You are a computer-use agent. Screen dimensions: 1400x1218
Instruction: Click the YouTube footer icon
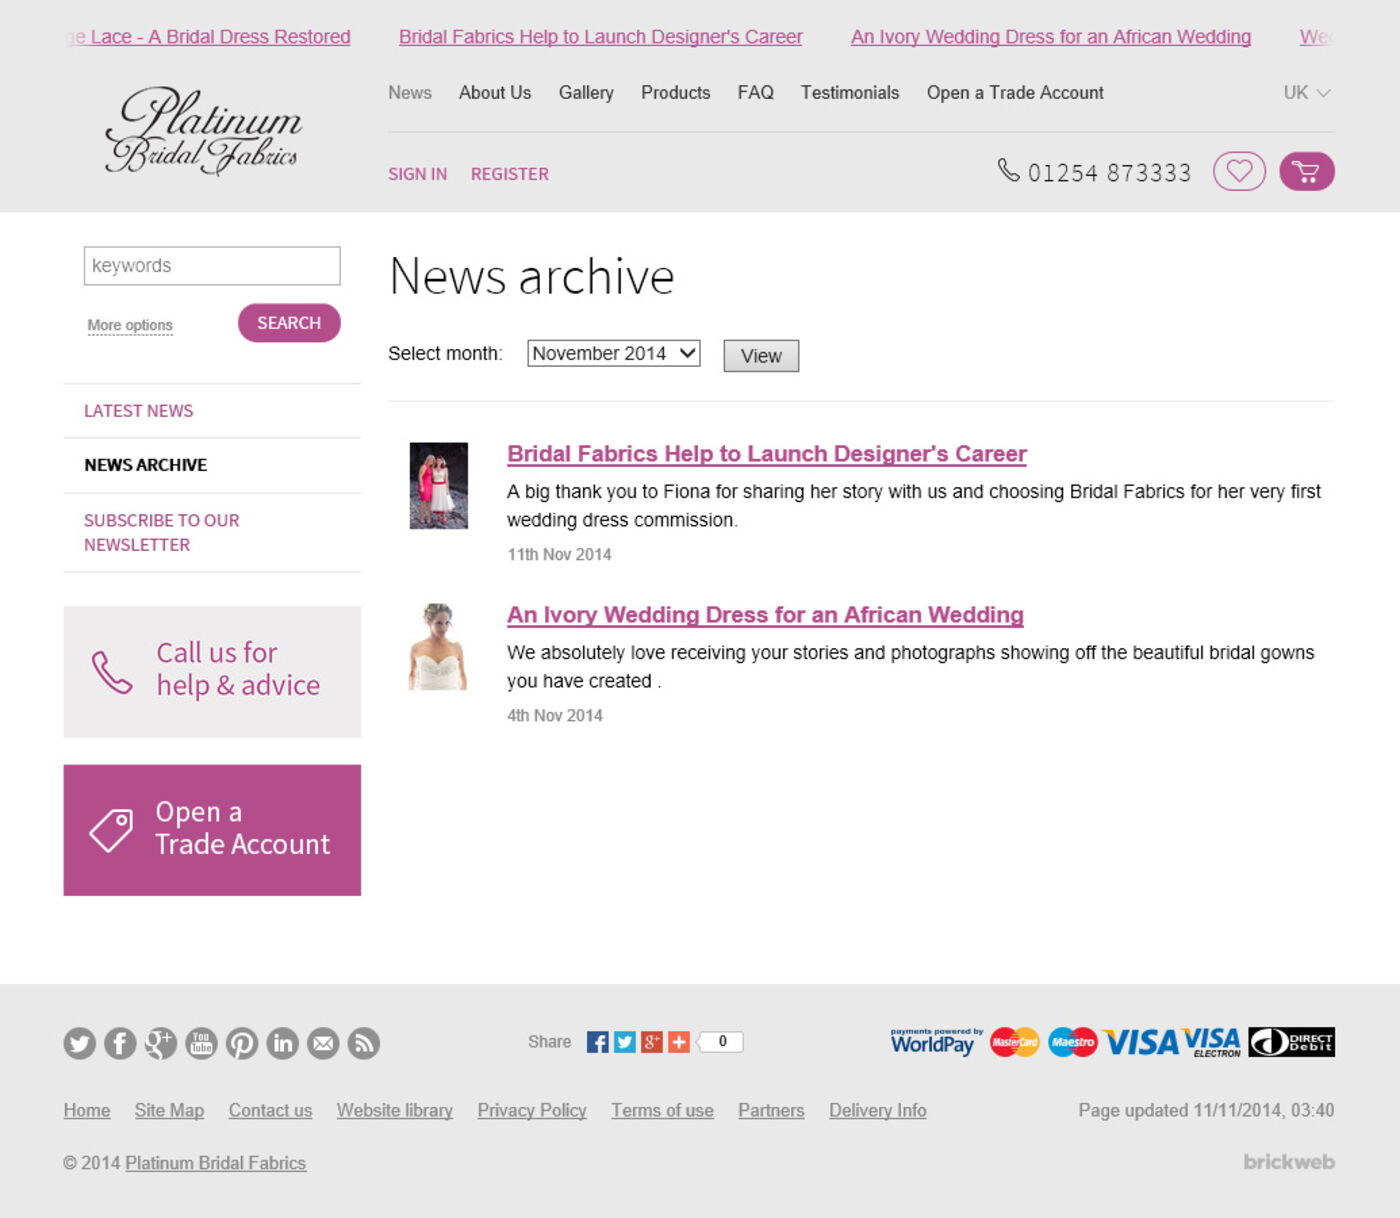[201, 1043]
